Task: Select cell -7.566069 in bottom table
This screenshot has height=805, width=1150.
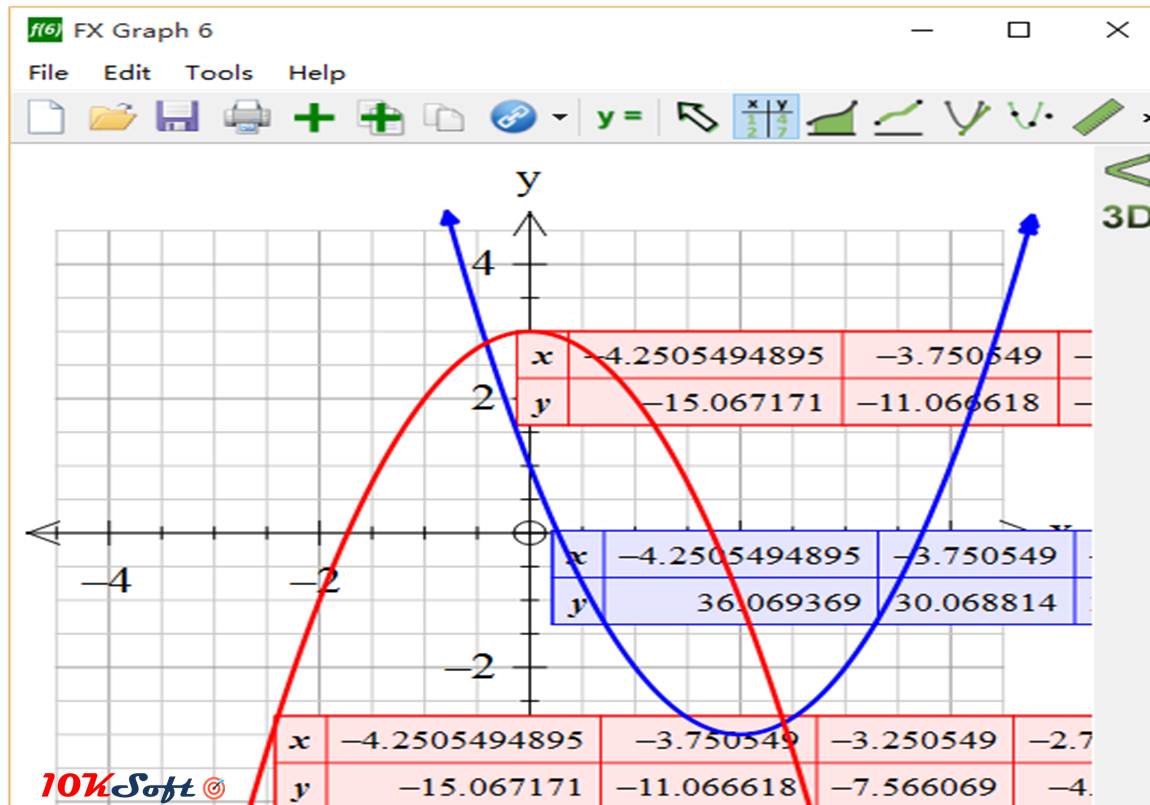Action: (915, 786)
